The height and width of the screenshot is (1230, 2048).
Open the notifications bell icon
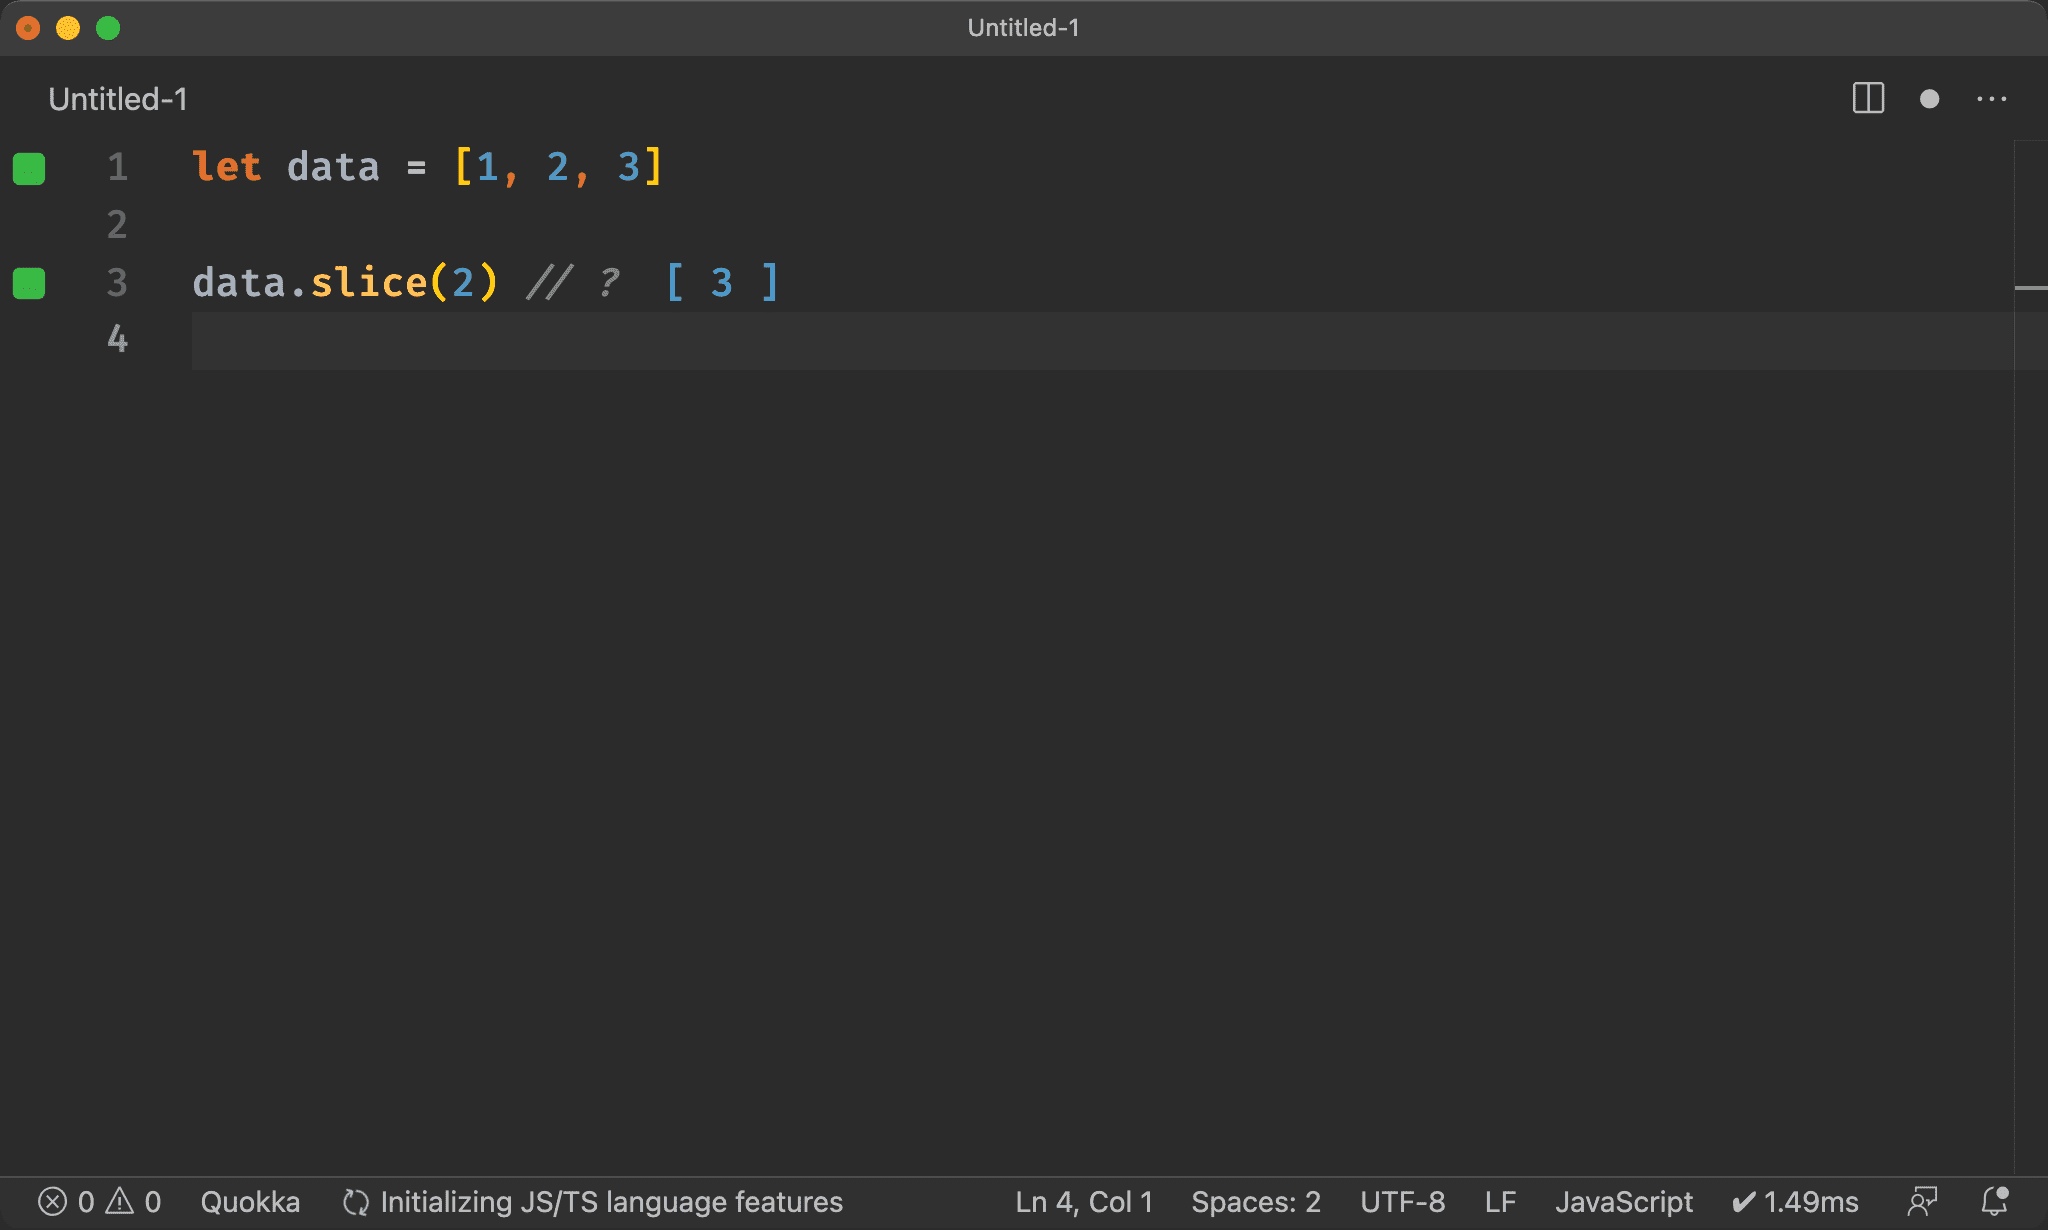click(1995, 1201)
